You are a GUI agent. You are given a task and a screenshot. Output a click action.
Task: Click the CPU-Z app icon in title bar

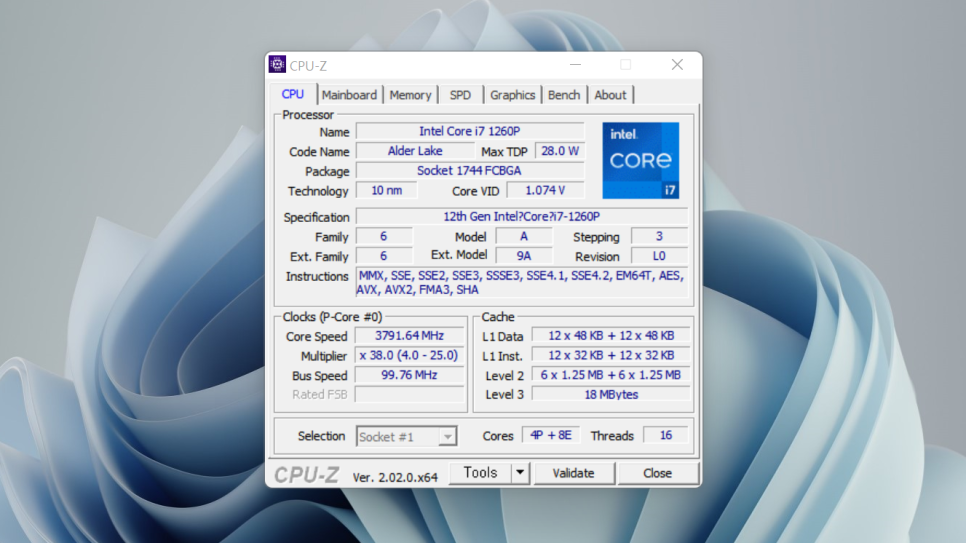[277, 64]
